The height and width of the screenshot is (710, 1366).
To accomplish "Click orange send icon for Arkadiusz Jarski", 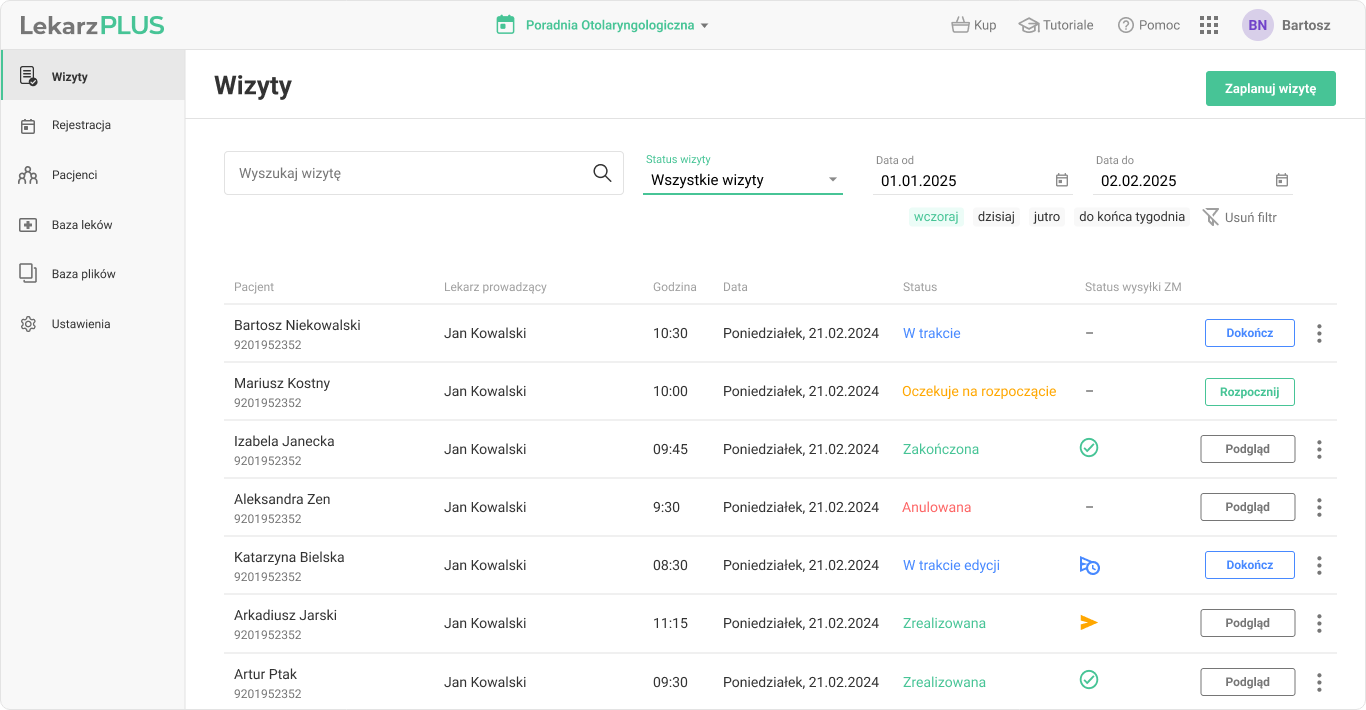I will coord(1089,623).
